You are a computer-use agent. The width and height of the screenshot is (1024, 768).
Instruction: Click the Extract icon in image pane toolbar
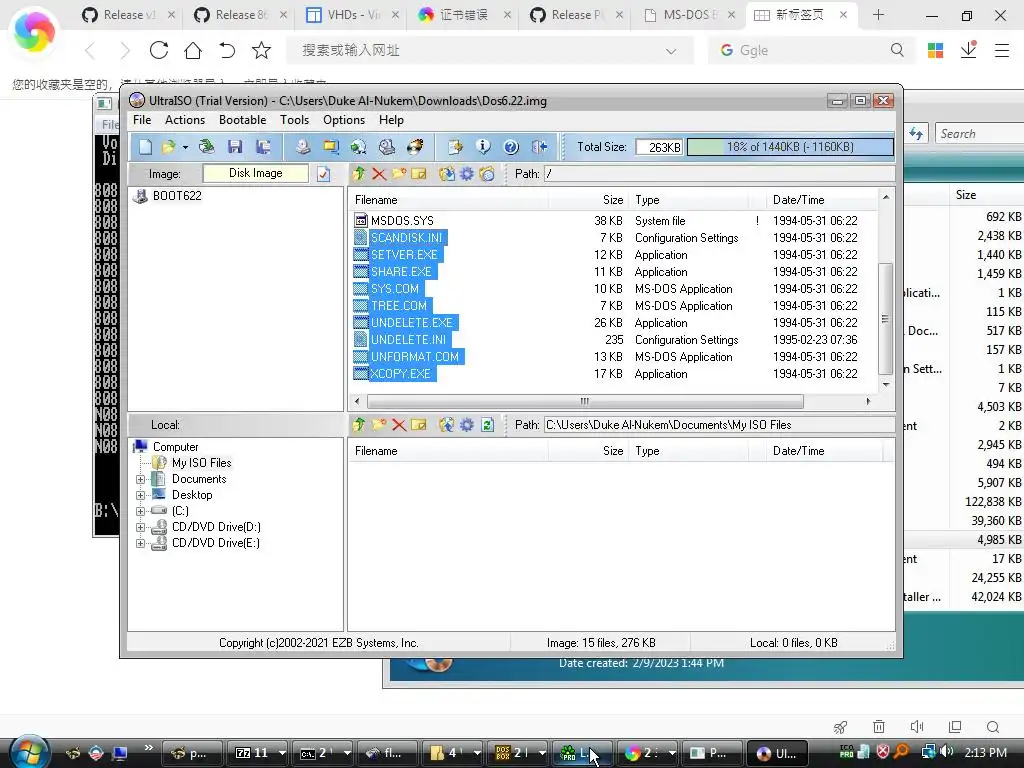point(447,174)
